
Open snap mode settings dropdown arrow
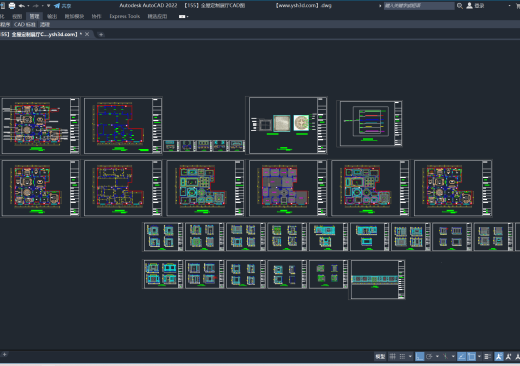coord(410,357)
